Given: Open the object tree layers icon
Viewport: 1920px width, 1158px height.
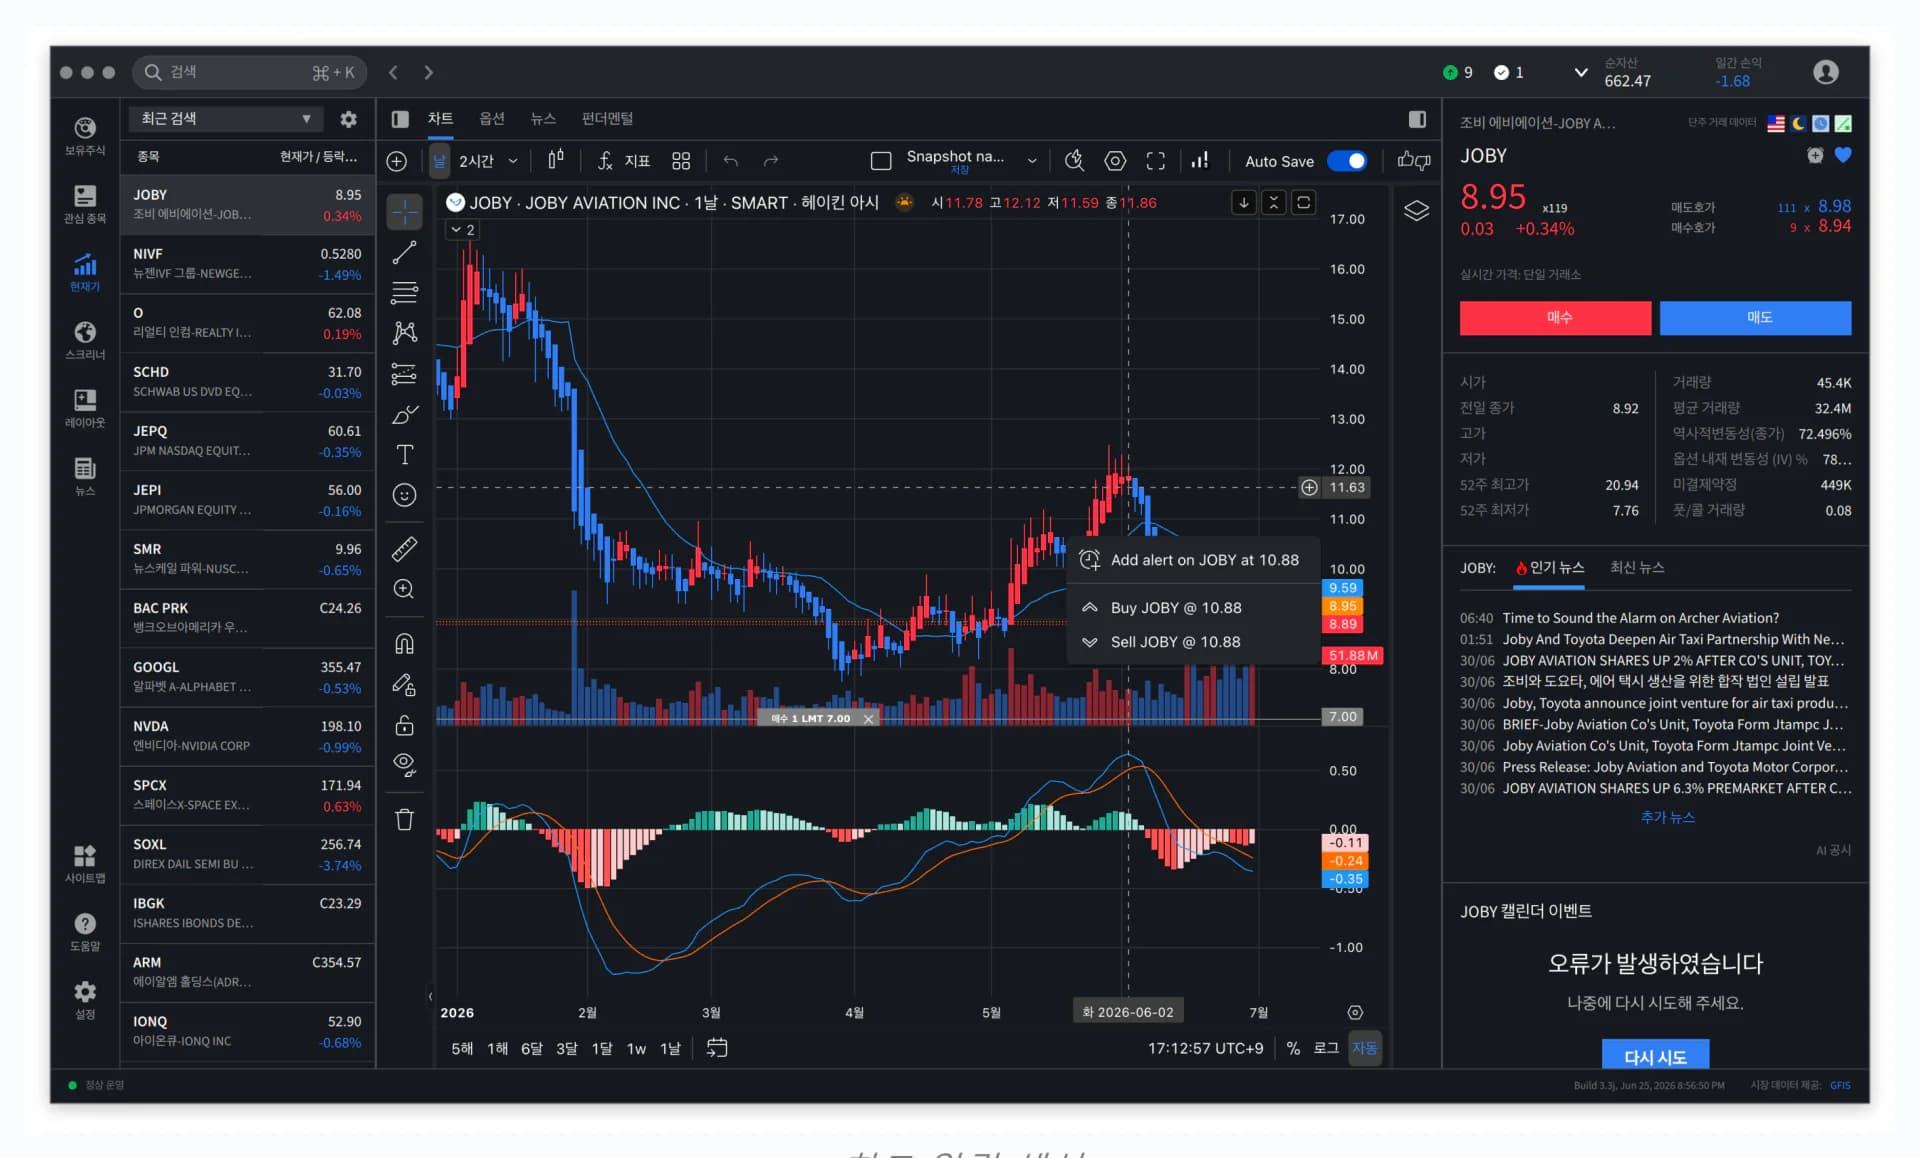Looking at the screenshot, I should (x=1417, y=211).
